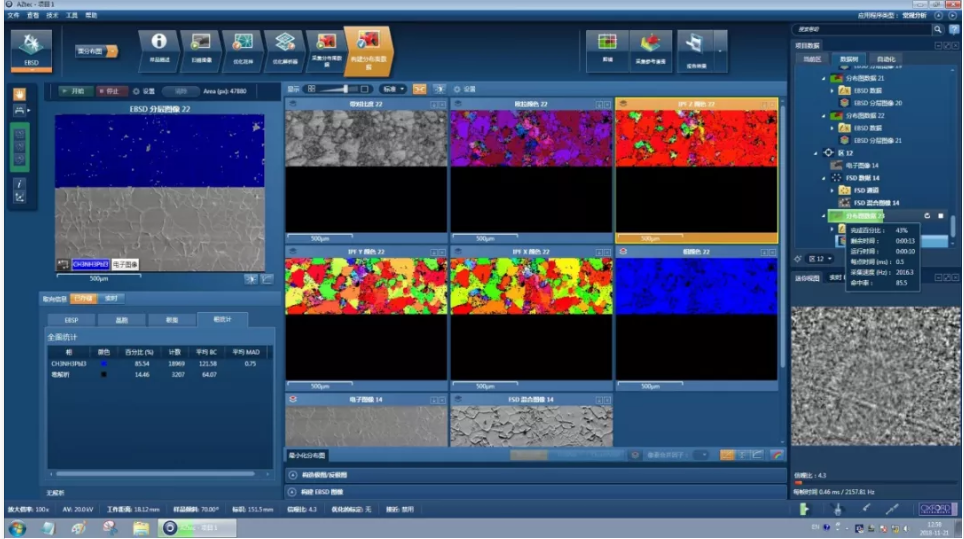Collapse the map data 21 tree node

tap(824, 79)
